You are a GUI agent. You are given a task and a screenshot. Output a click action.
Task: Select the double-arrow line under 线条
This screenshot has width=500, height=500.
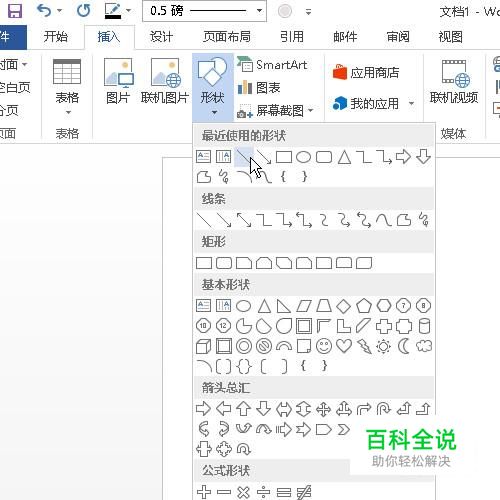coord(244,220)
